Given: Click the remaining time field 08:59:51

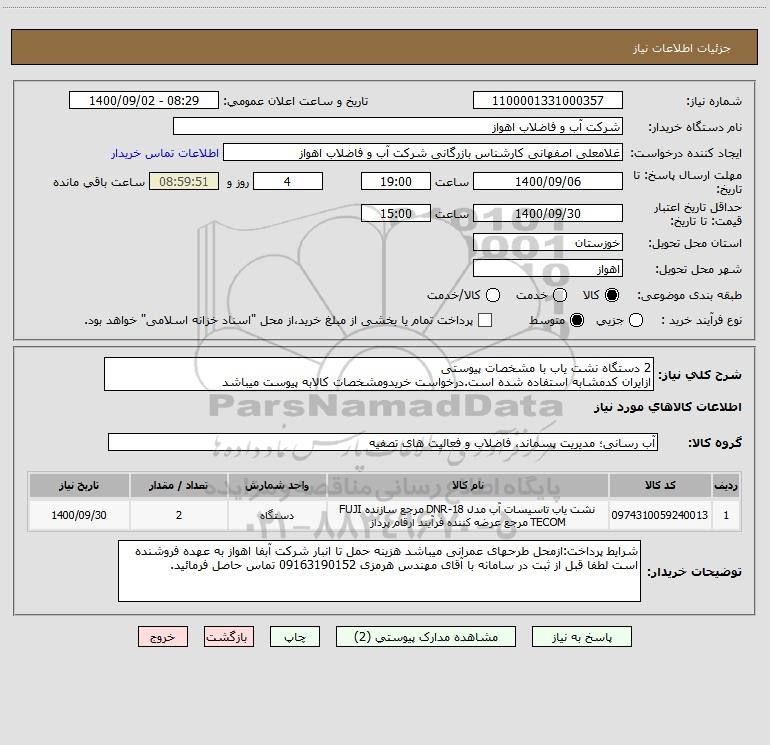Looking at the screenshot, I should [184, 181].
